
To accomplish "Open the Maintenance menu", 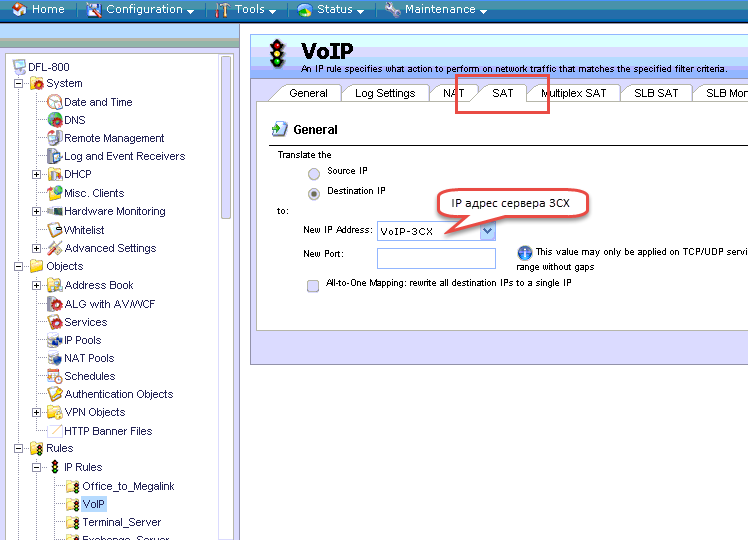I will (x=436, y=9).
